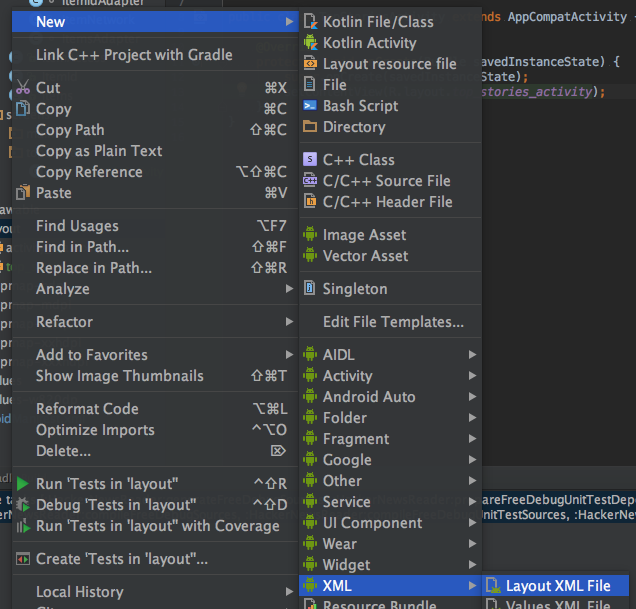Open the UI Component submenu
Screen dimensions: 636x609
[x=390, y=523]
